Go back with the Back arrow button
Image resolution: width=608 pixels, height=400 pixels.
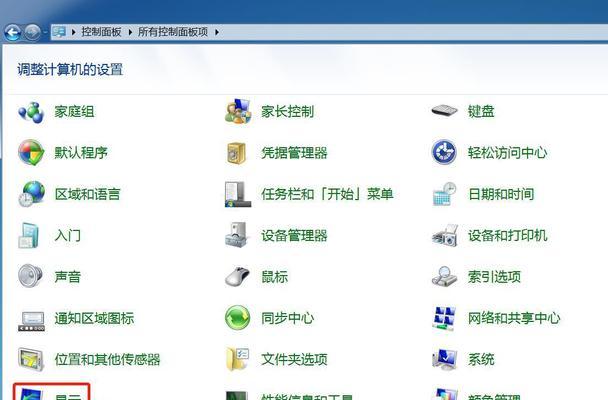[x=12, y=32]
